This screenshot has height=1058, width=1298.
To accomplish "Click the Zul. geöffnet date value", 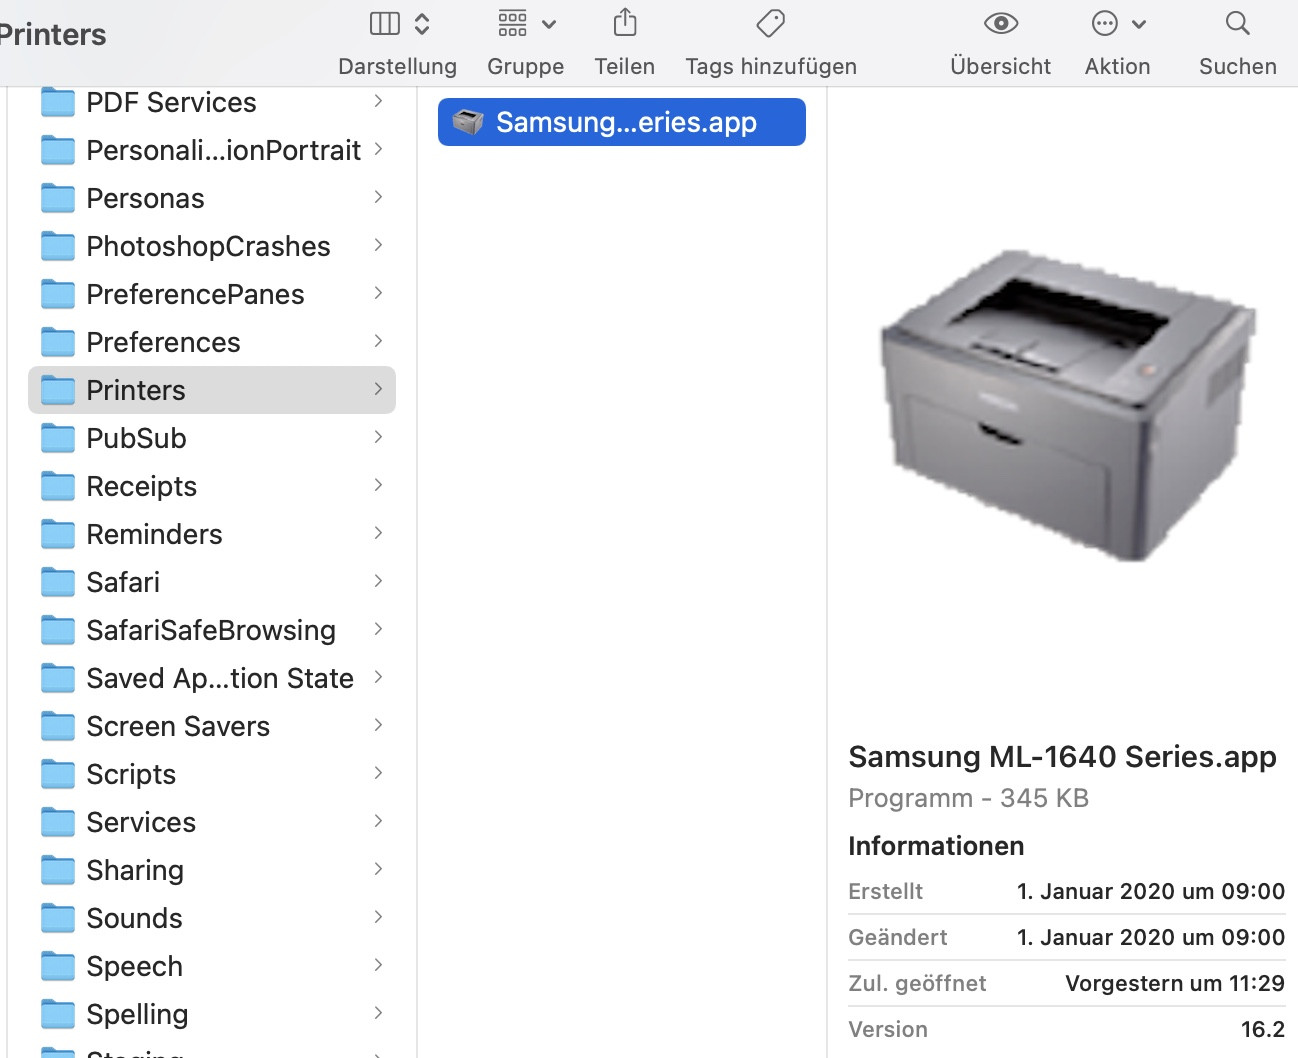I will [x=1175, y=983].
